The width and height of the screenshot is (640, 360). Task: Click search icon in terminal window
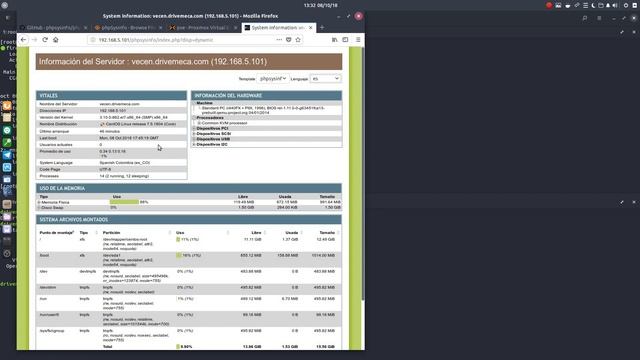click(585, 18)
